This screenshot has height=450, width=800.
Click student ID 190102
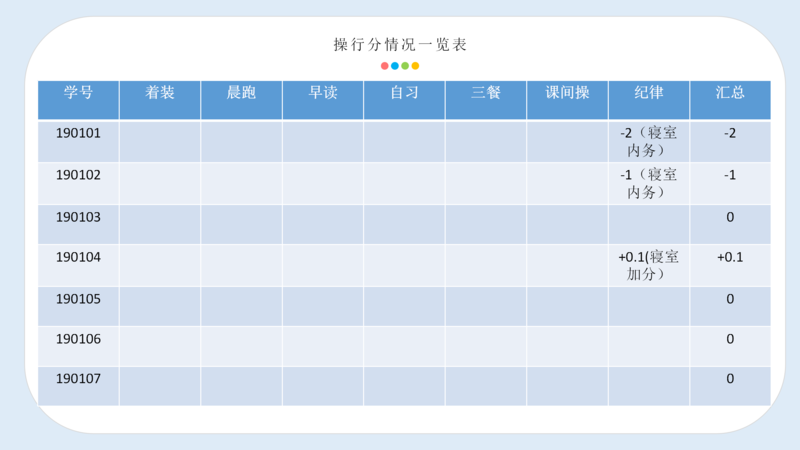pos(78,176)
